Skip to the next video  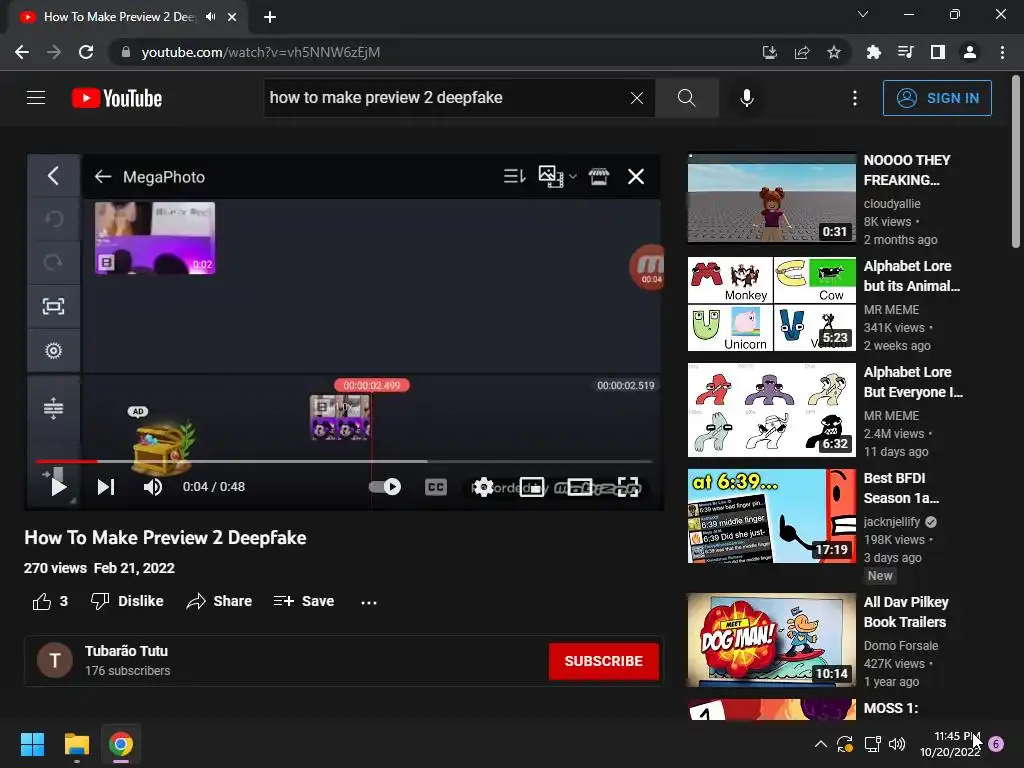[106, 487]
